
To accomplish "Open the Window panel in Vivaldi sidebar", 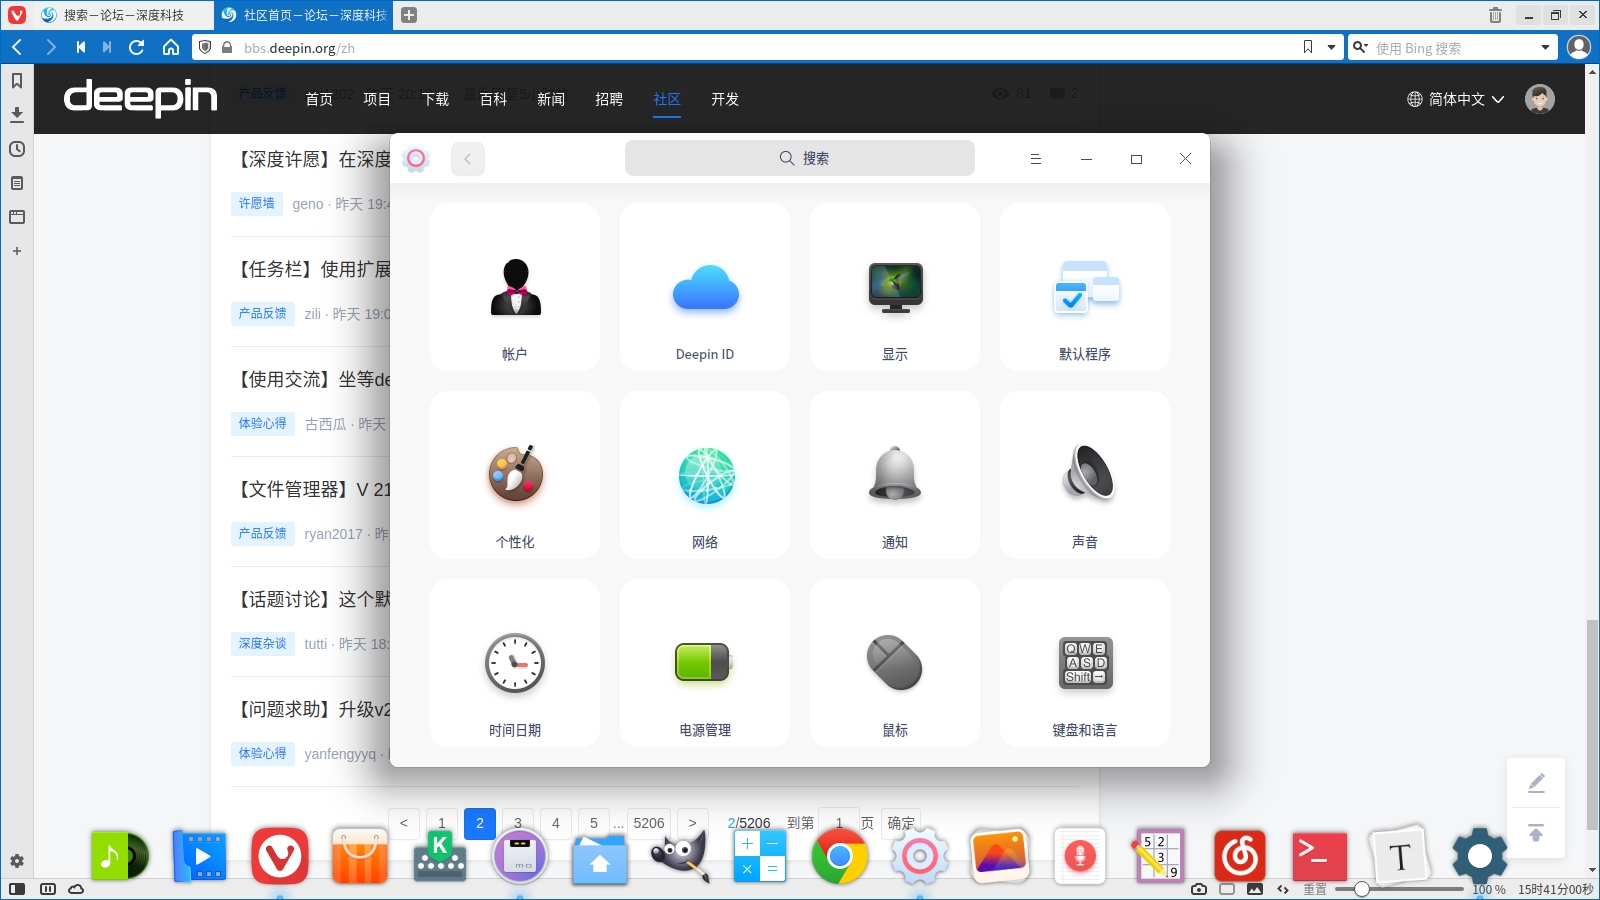I will point(17,217).
